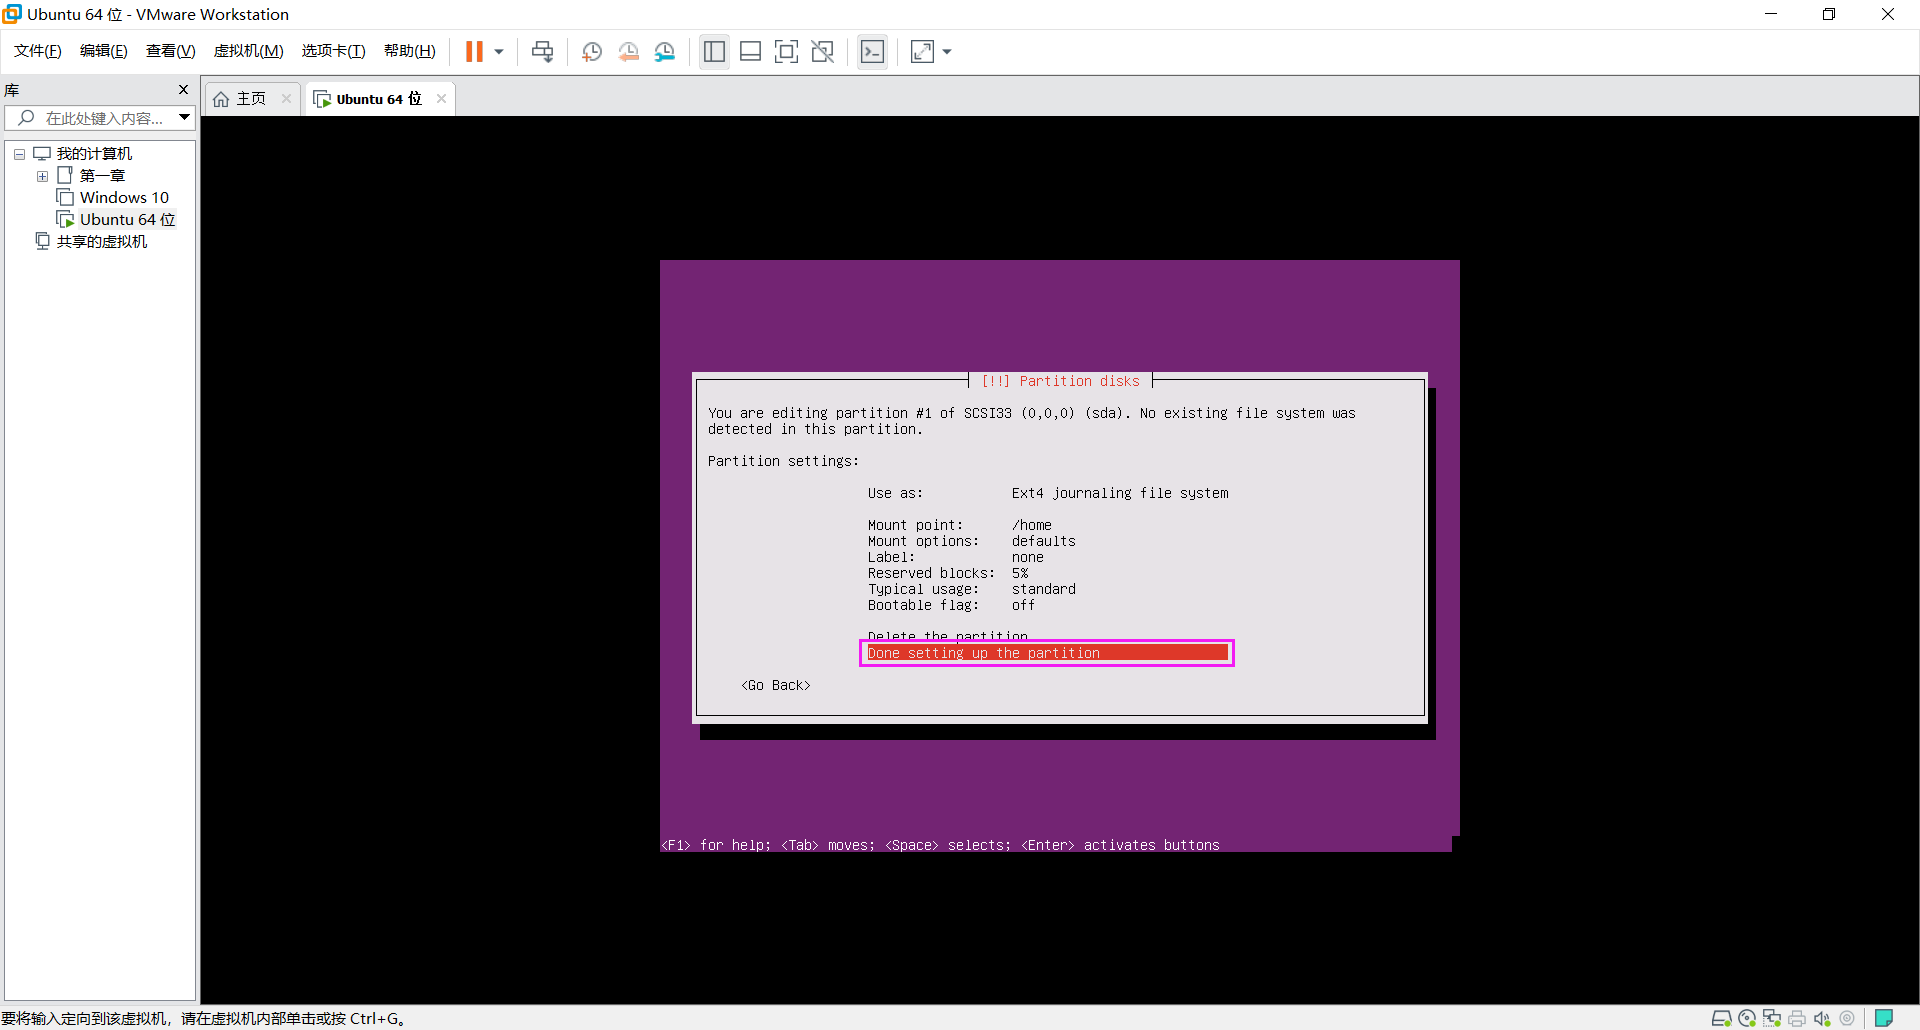Click the VMware Workstation title bar icon
The image size is (1920, 1030).
pyautogui.click(x=12, y=14)
